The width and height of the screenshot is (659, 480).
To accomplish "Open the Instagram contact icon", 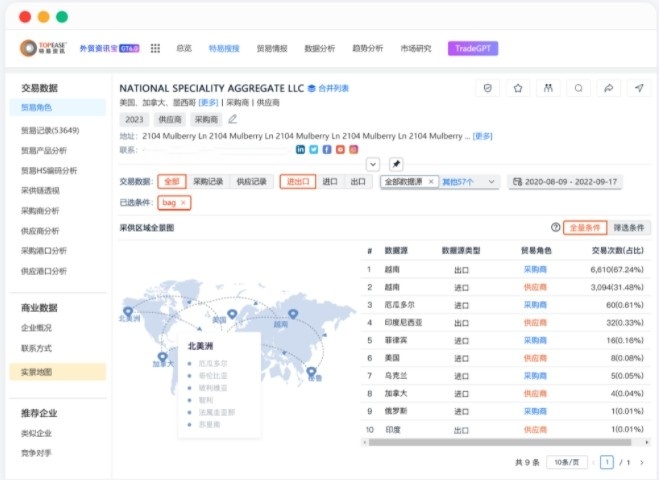I will click(x=354, y=149).
